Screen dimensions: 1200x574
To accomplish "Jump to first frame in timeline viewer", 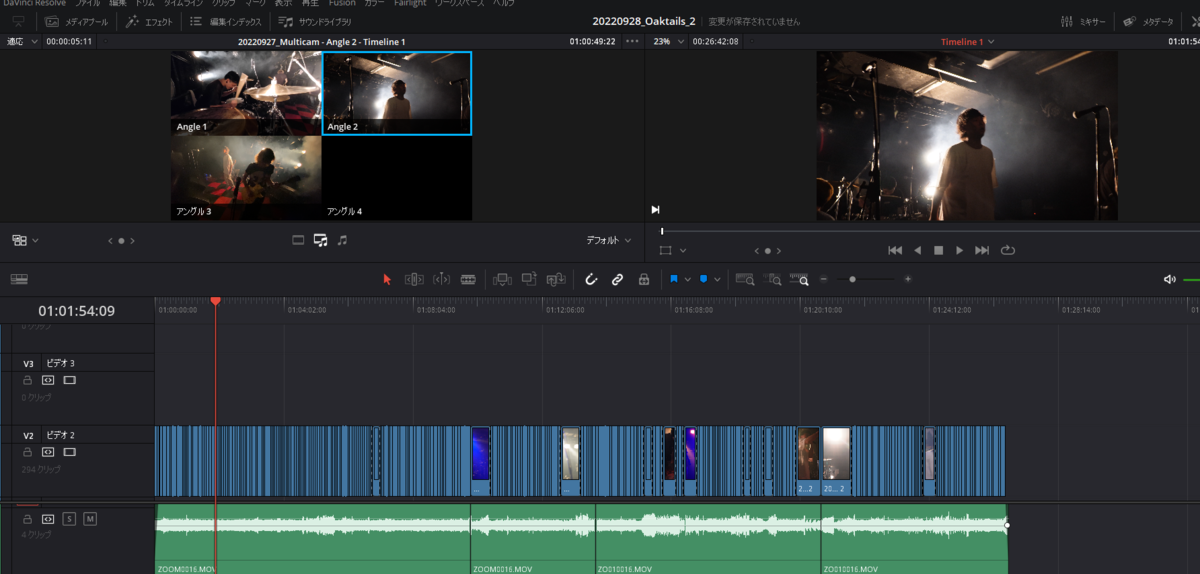I will (895, 250).
